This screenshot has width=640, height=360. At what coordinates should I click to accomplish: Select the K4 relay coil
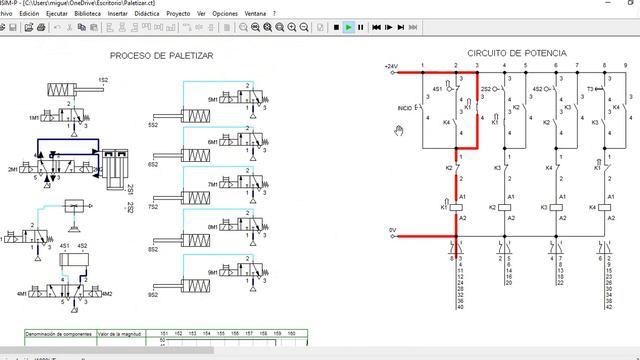tap(604, 207)
